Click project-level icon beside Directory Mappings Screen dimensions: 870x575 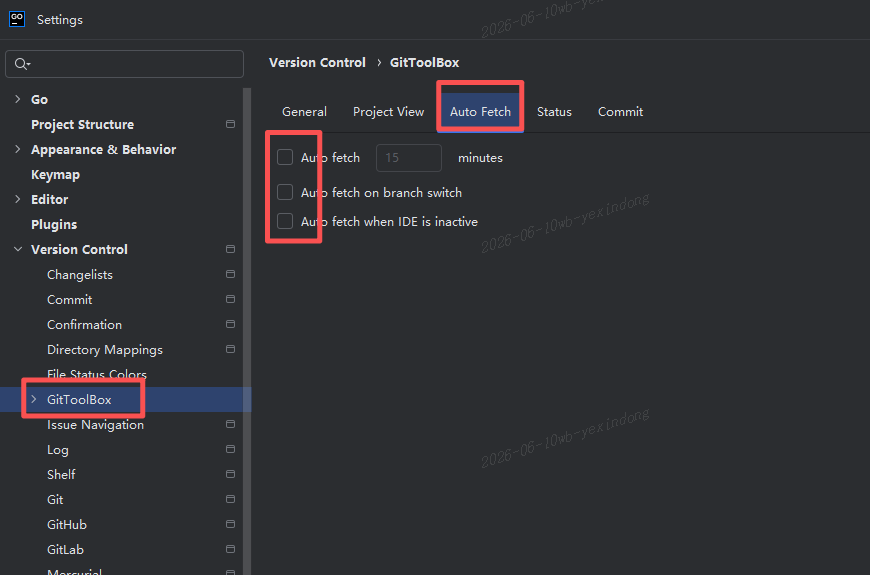pos(230,349)
